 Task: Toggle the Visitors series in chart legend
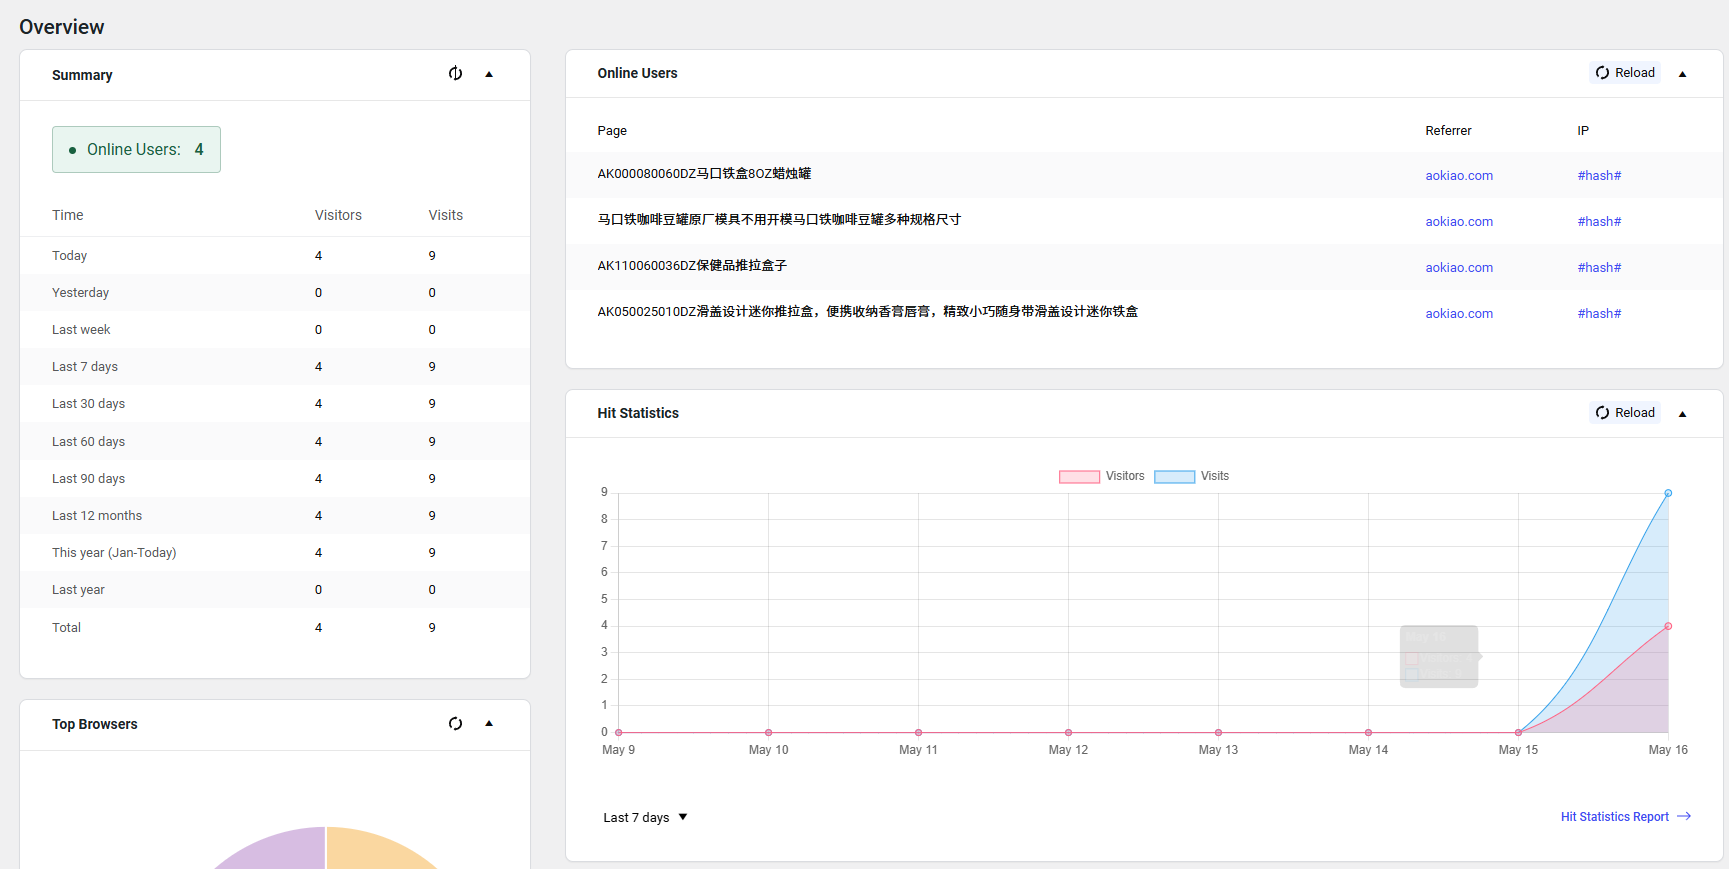point(1101,476)
